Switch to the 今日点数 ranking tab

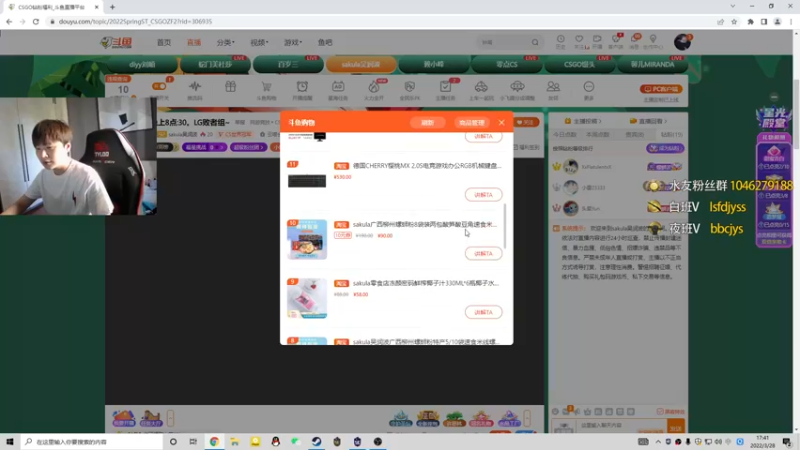(565, 135)
